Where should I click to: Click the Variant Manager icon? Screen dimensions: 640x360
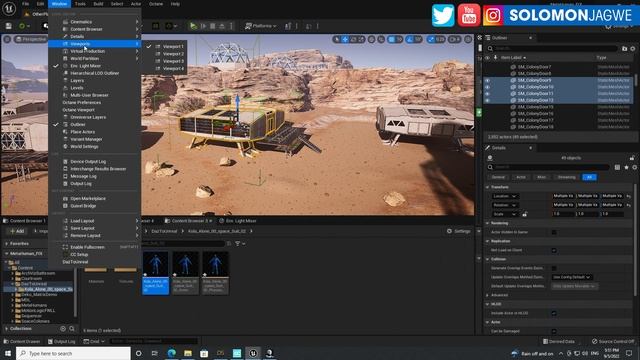(x=65, y=139)
